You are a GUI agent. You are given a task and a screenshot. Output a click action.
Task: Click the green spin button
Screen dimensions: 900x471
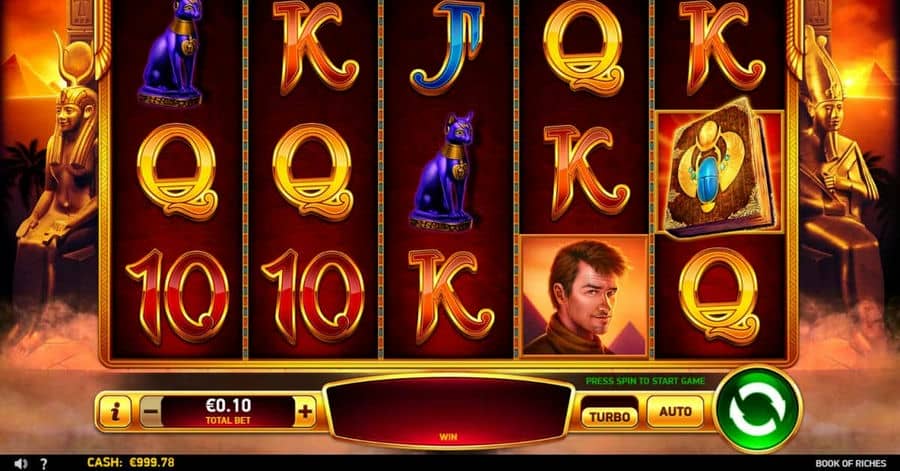(758, 410)
